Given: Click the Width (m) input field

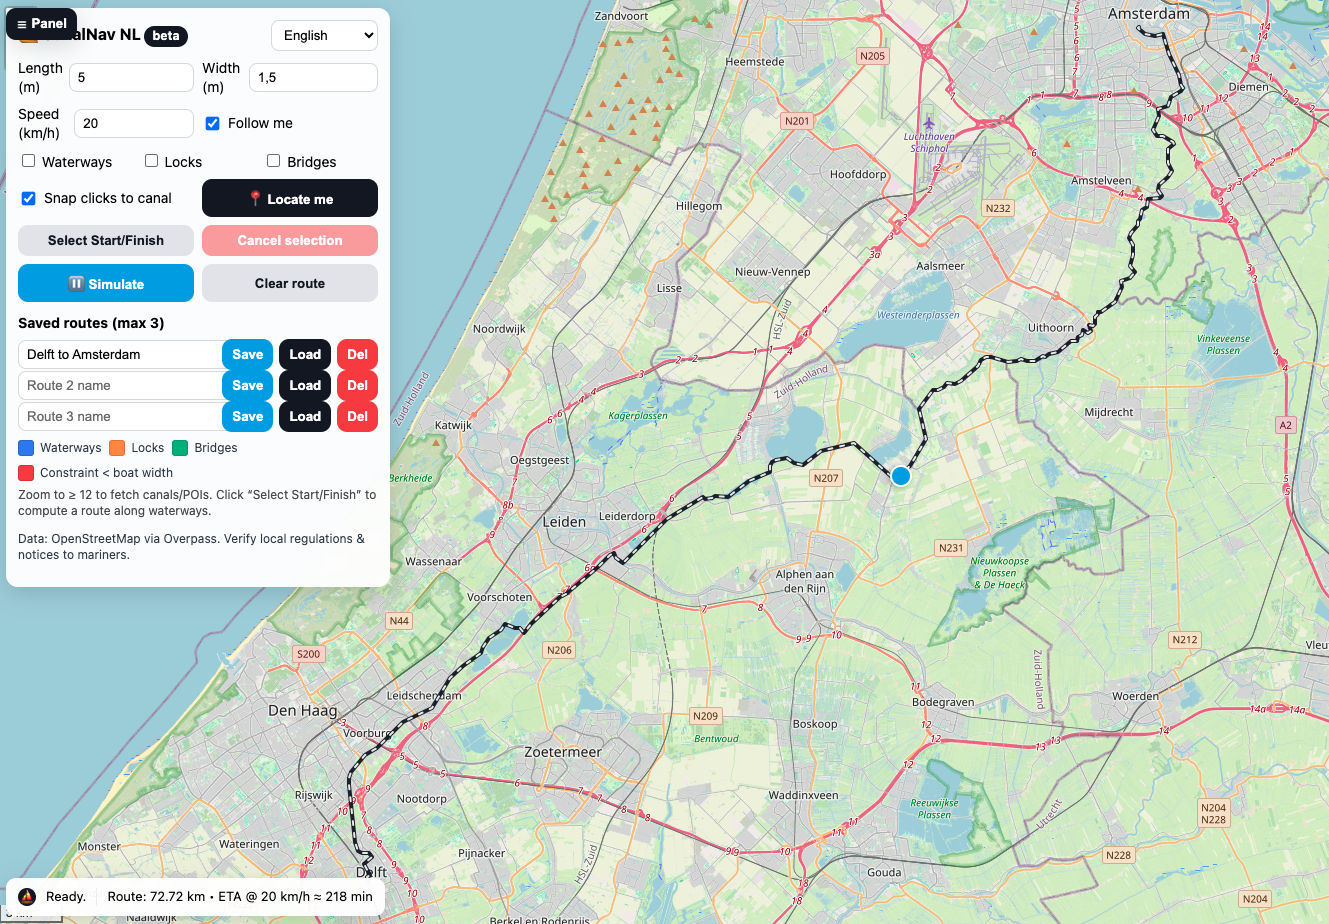Looking at the screenshot, I should pos(313,77).
